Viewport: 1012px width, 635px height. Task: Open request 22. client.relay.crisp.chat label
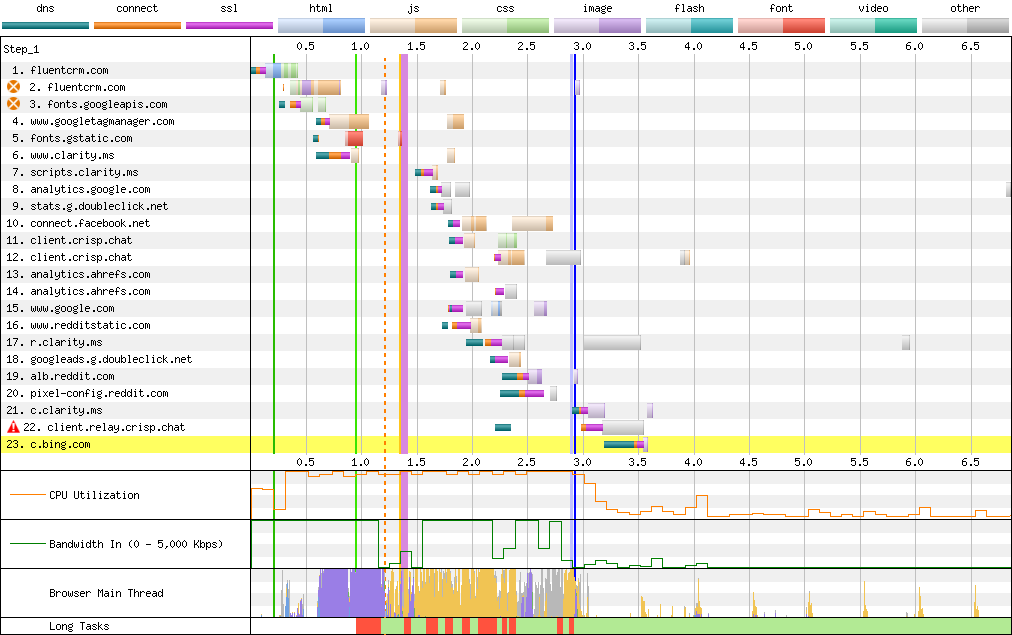pos(104,427)
